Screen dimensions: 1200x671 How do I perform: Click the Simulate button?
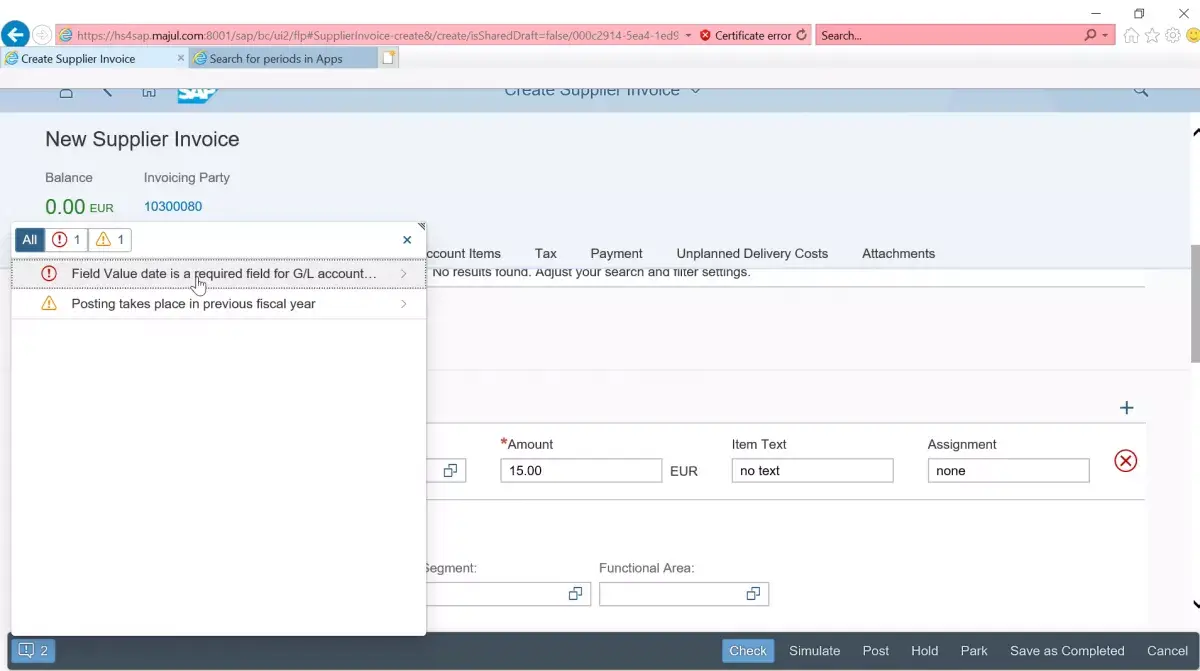[x=814, y=651]
